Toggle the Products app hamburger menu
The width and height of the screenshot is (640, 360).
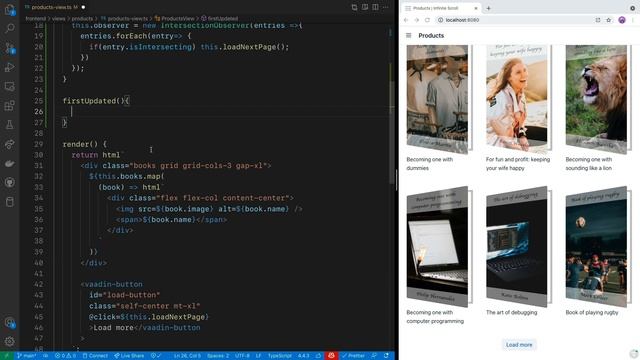tap(409, 36)
